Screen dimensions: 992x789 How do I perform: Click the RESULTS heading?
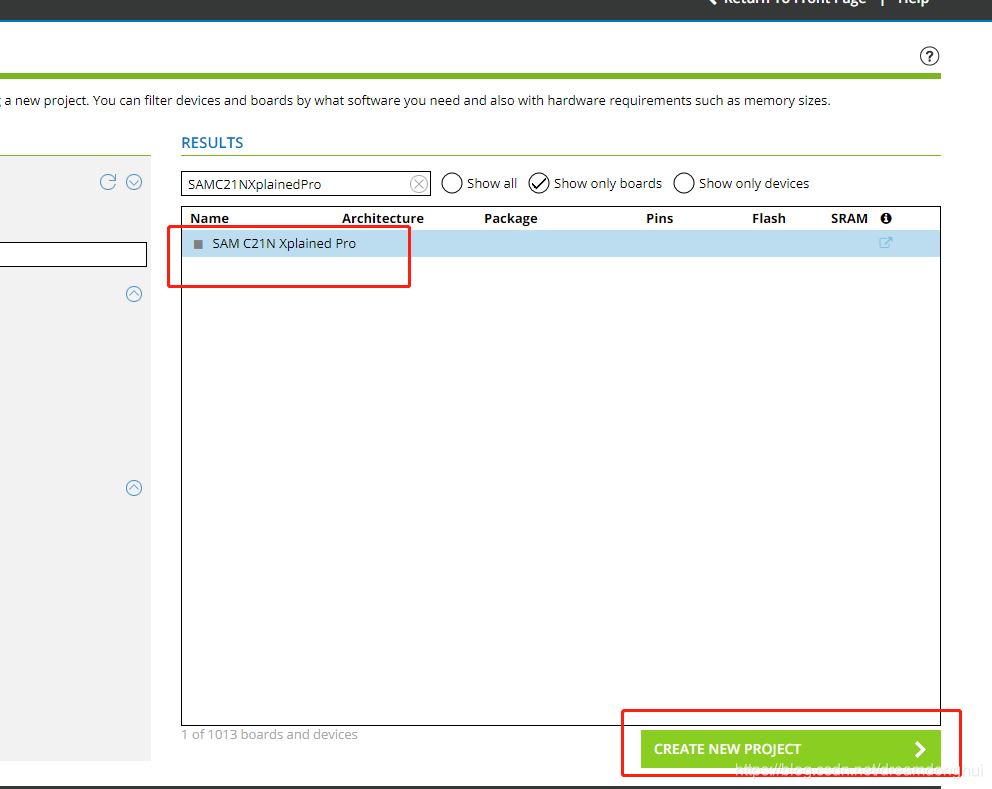coord(212,143)
